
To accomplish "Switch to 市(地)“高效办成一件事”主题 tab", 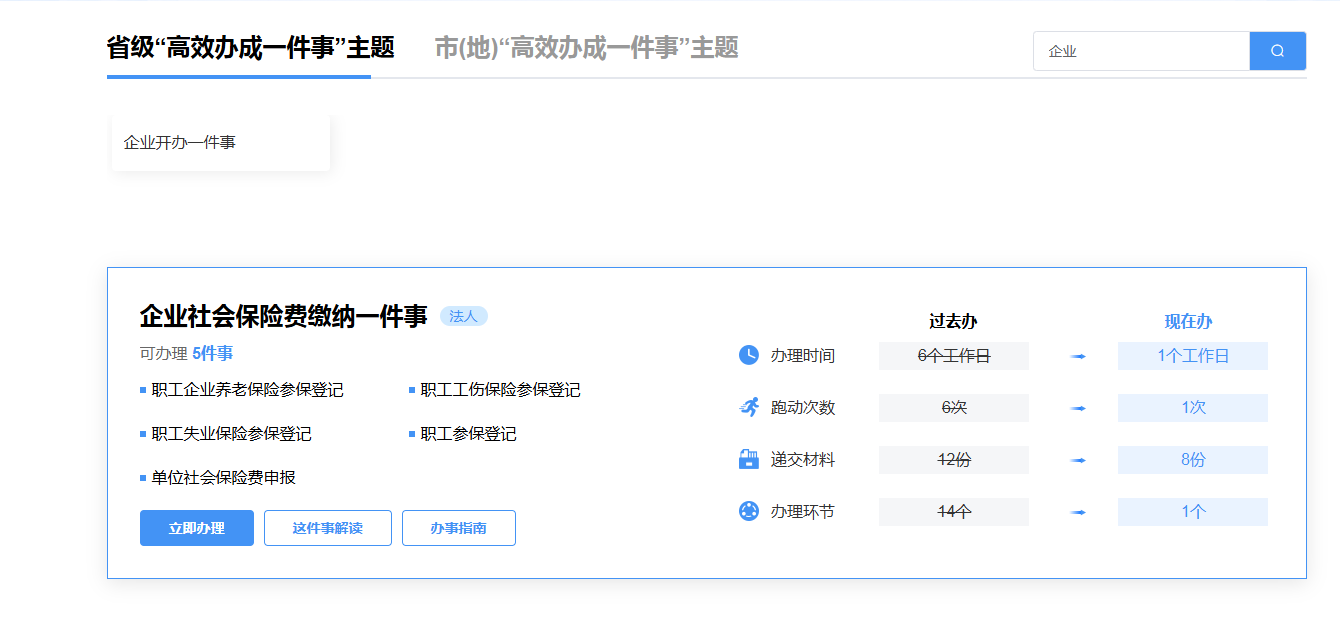I will pyautogui.click(x=586, y=48).
